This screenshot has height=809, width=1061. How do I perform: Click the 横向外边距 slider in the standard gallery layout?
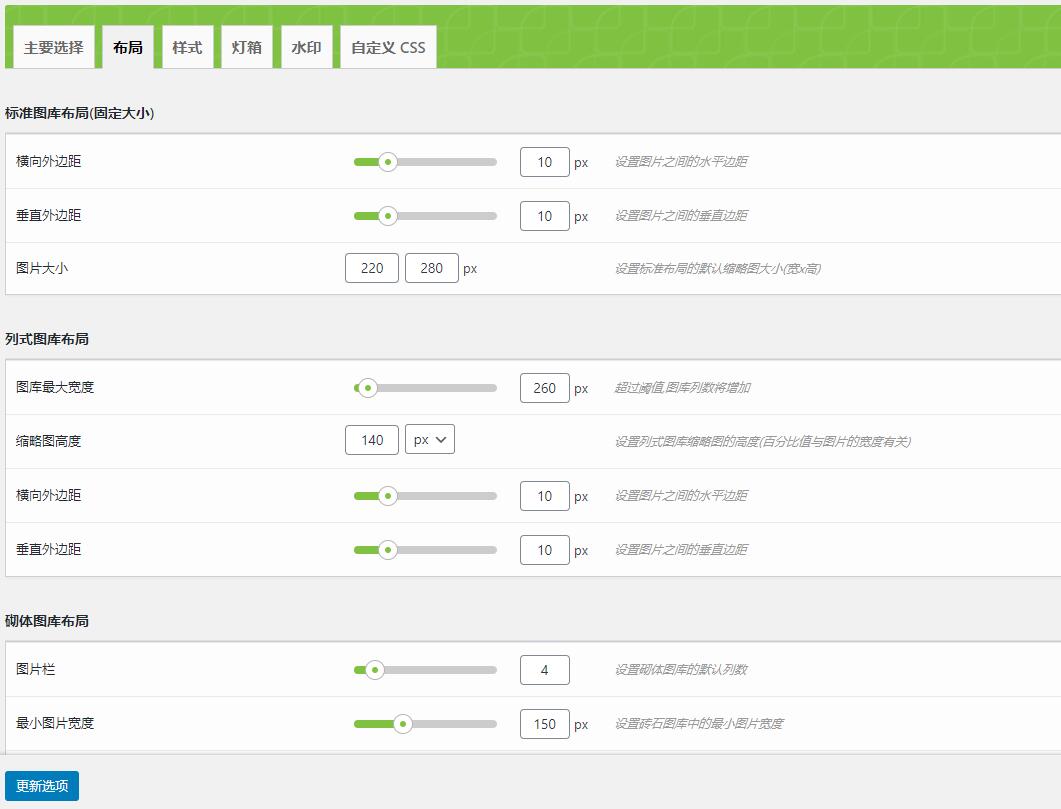point(425,162)
